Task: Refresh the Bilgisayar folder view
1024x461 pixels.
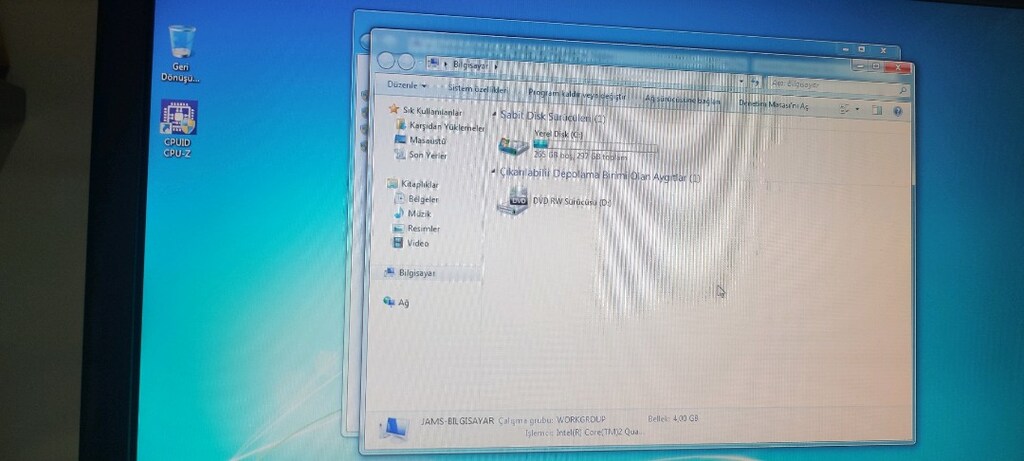Action: click(755, 82)
